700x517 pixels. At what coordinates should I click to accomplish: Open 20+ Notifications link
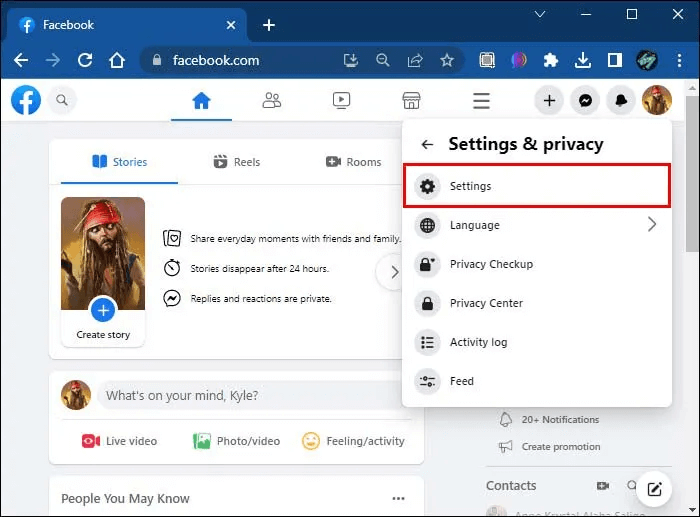[x=549, y=420]
